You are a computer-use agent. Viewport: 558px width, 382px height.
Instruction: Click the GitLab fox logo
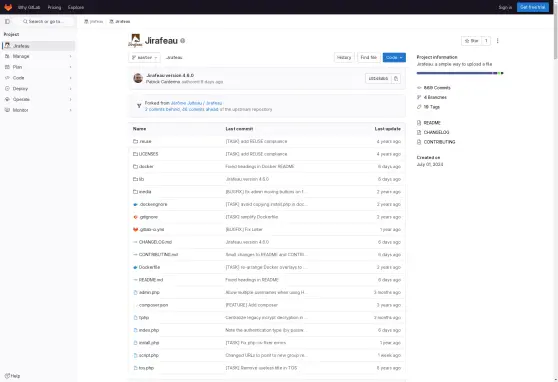tap(8, 7)
